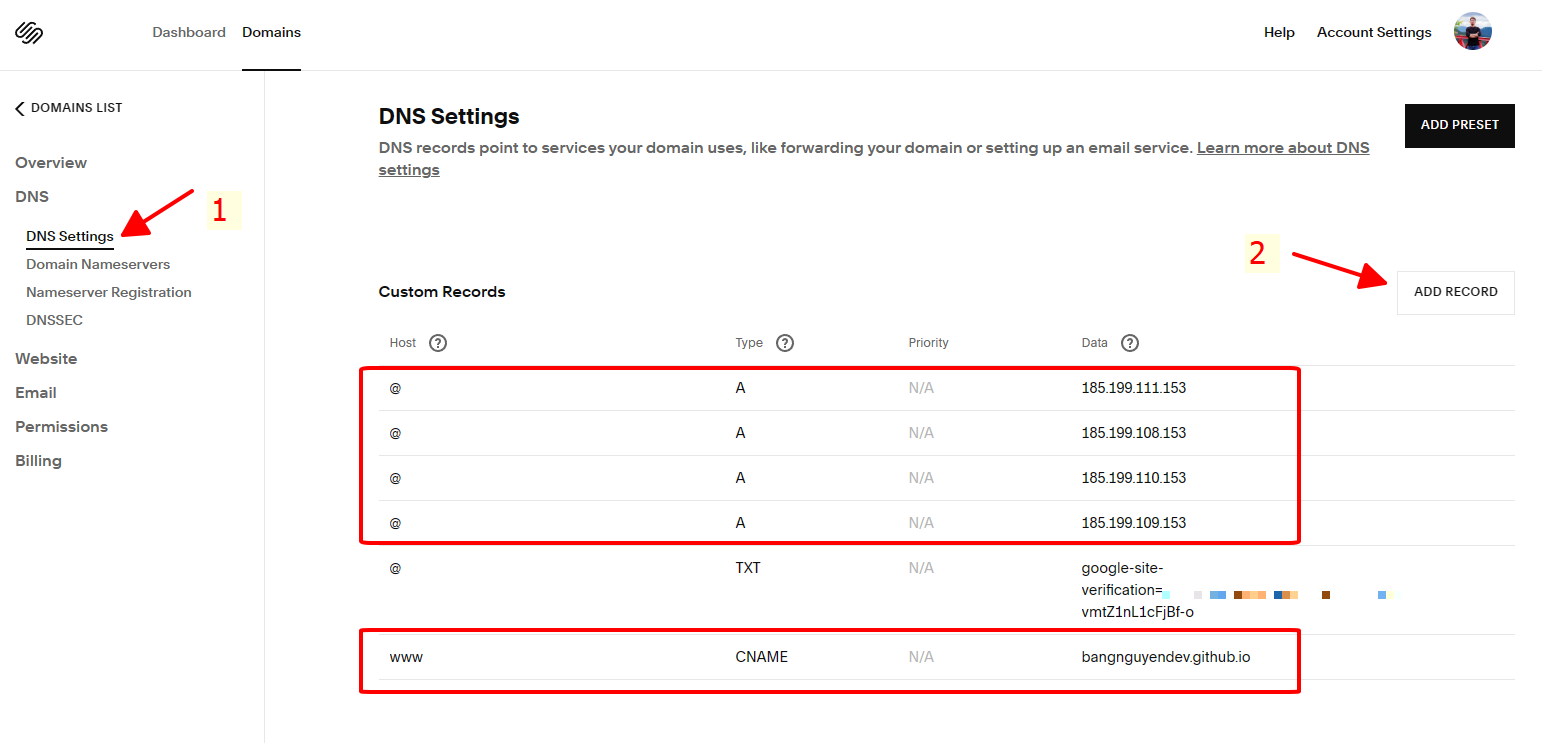This screenshot has width=1542, height=743.
Task: Select the www CNAME record row
Action: (828, 658)
